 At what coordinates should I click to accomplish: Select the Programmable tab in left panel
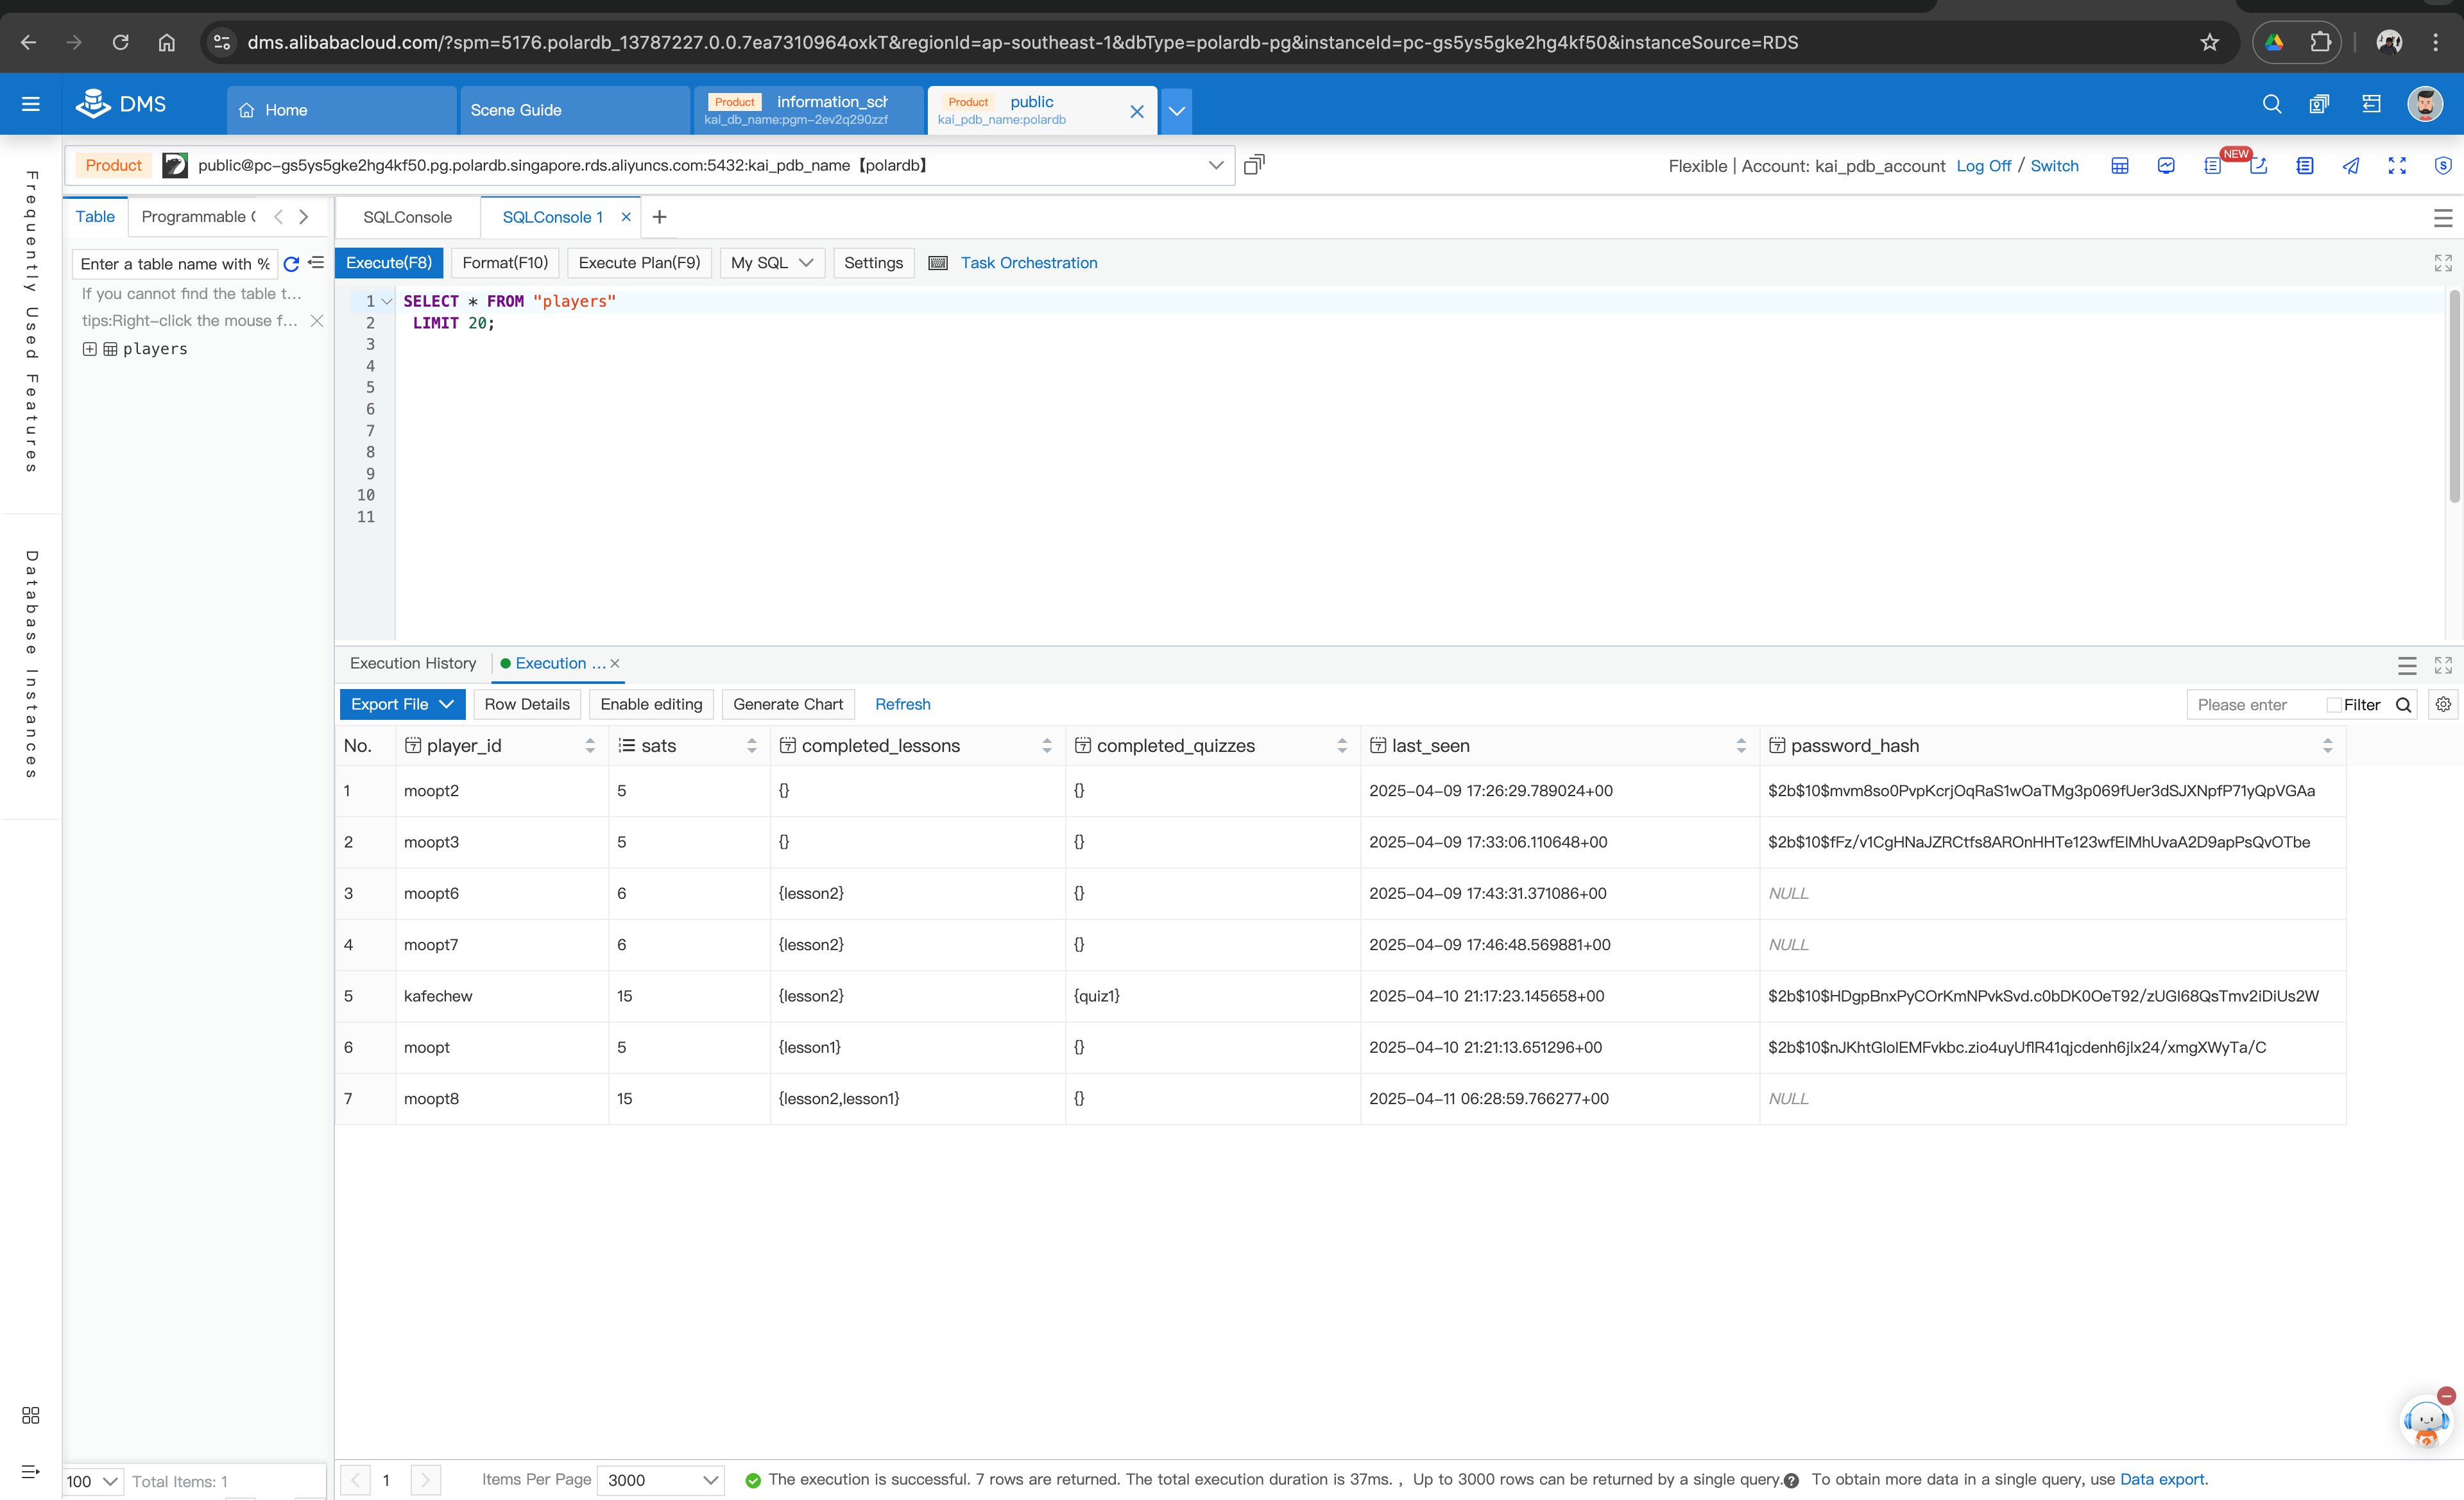tap(198, 217)
